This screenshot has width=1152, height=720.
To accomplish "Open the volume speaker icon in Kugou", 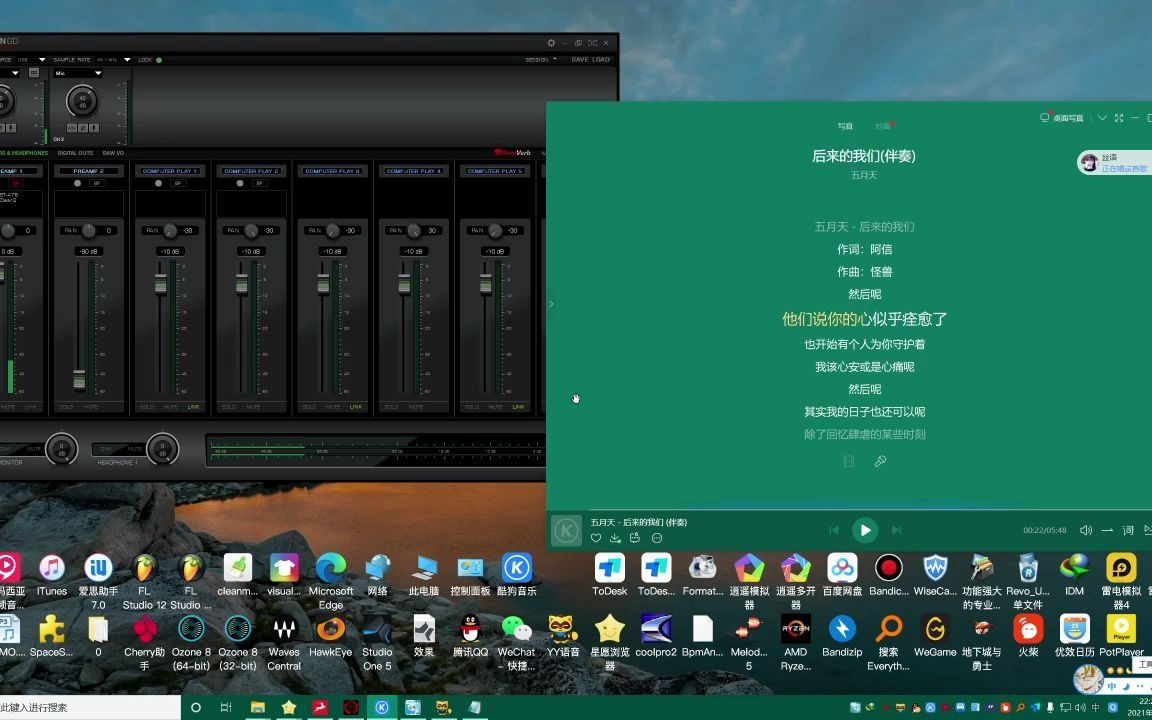I will click(x=1086, y=530).
